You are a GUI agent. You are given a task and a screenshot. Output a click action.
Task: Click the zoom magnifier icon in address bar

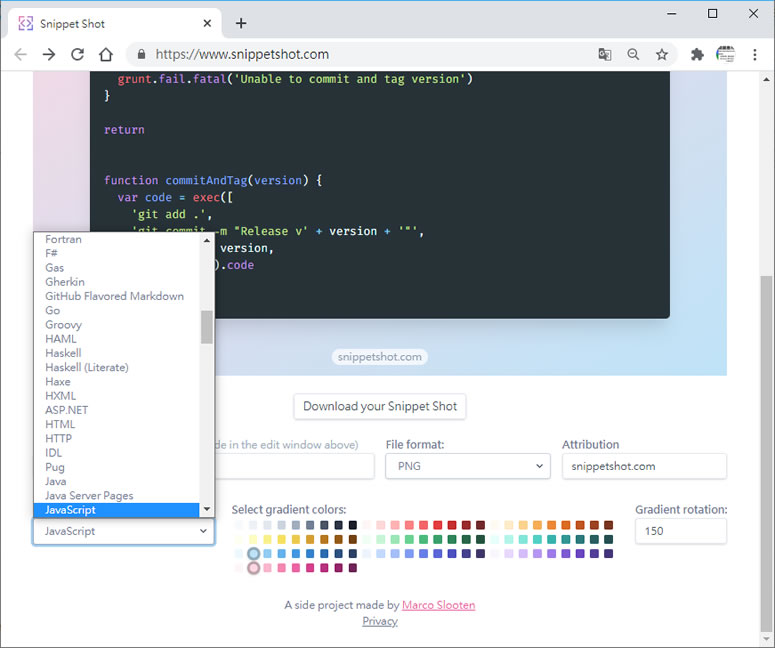[x=633, y=54]
